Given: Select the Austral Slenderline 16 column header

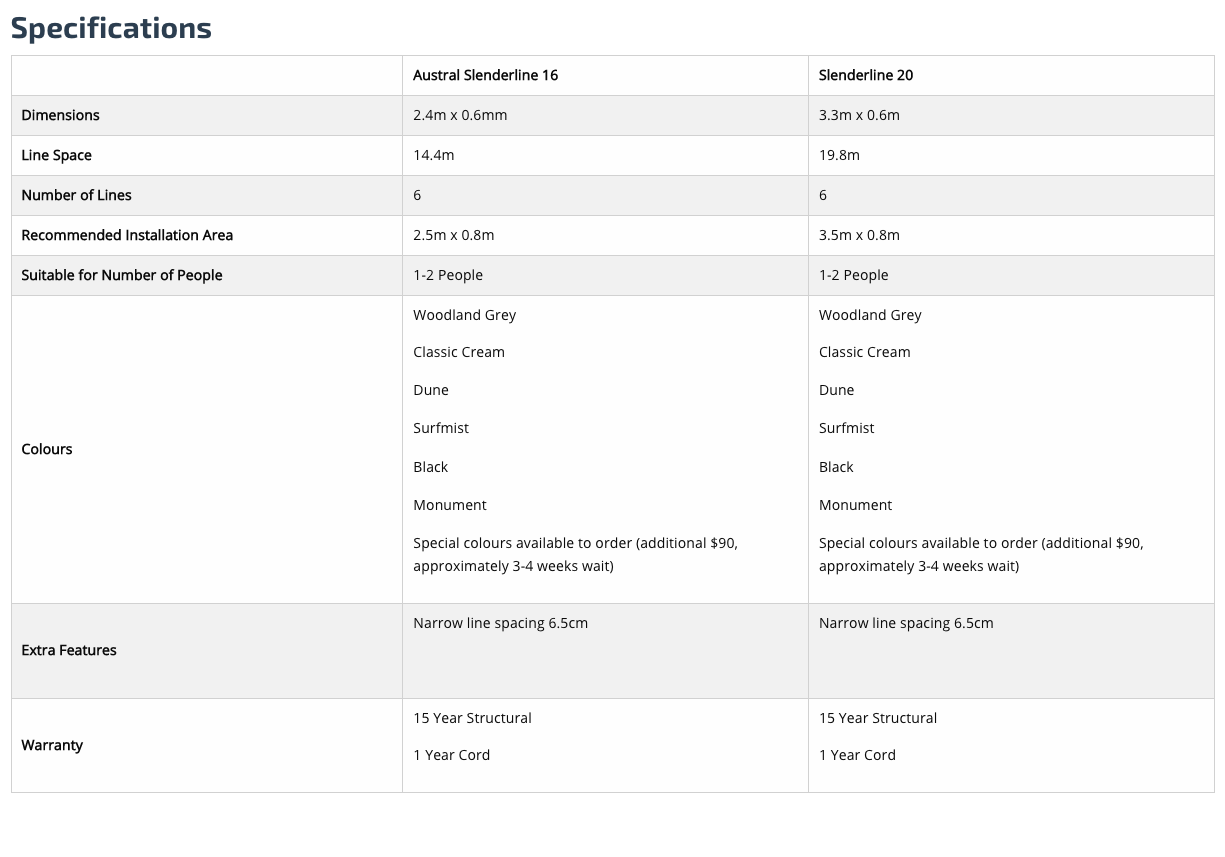Looking at the screenshot, I should (x=486, y=75).
